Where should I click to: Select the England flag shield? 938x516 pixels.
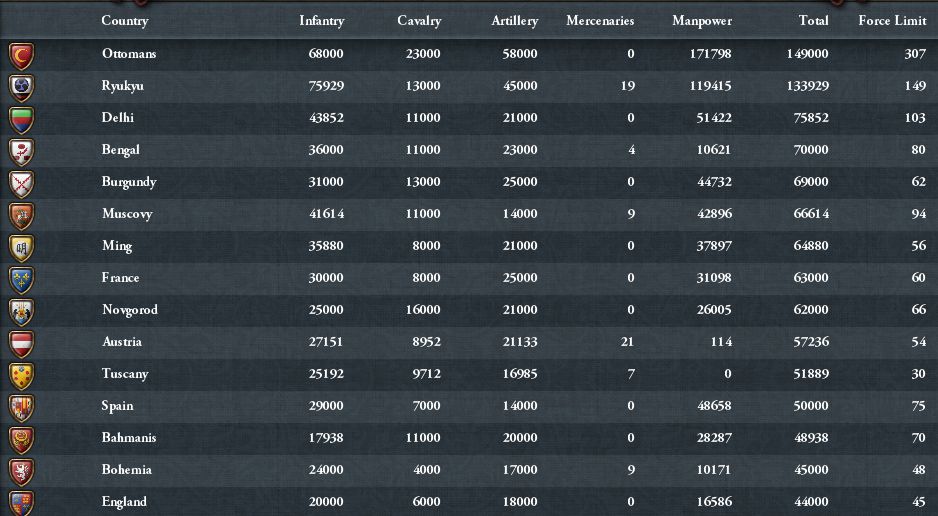click(x=21, y=502)
